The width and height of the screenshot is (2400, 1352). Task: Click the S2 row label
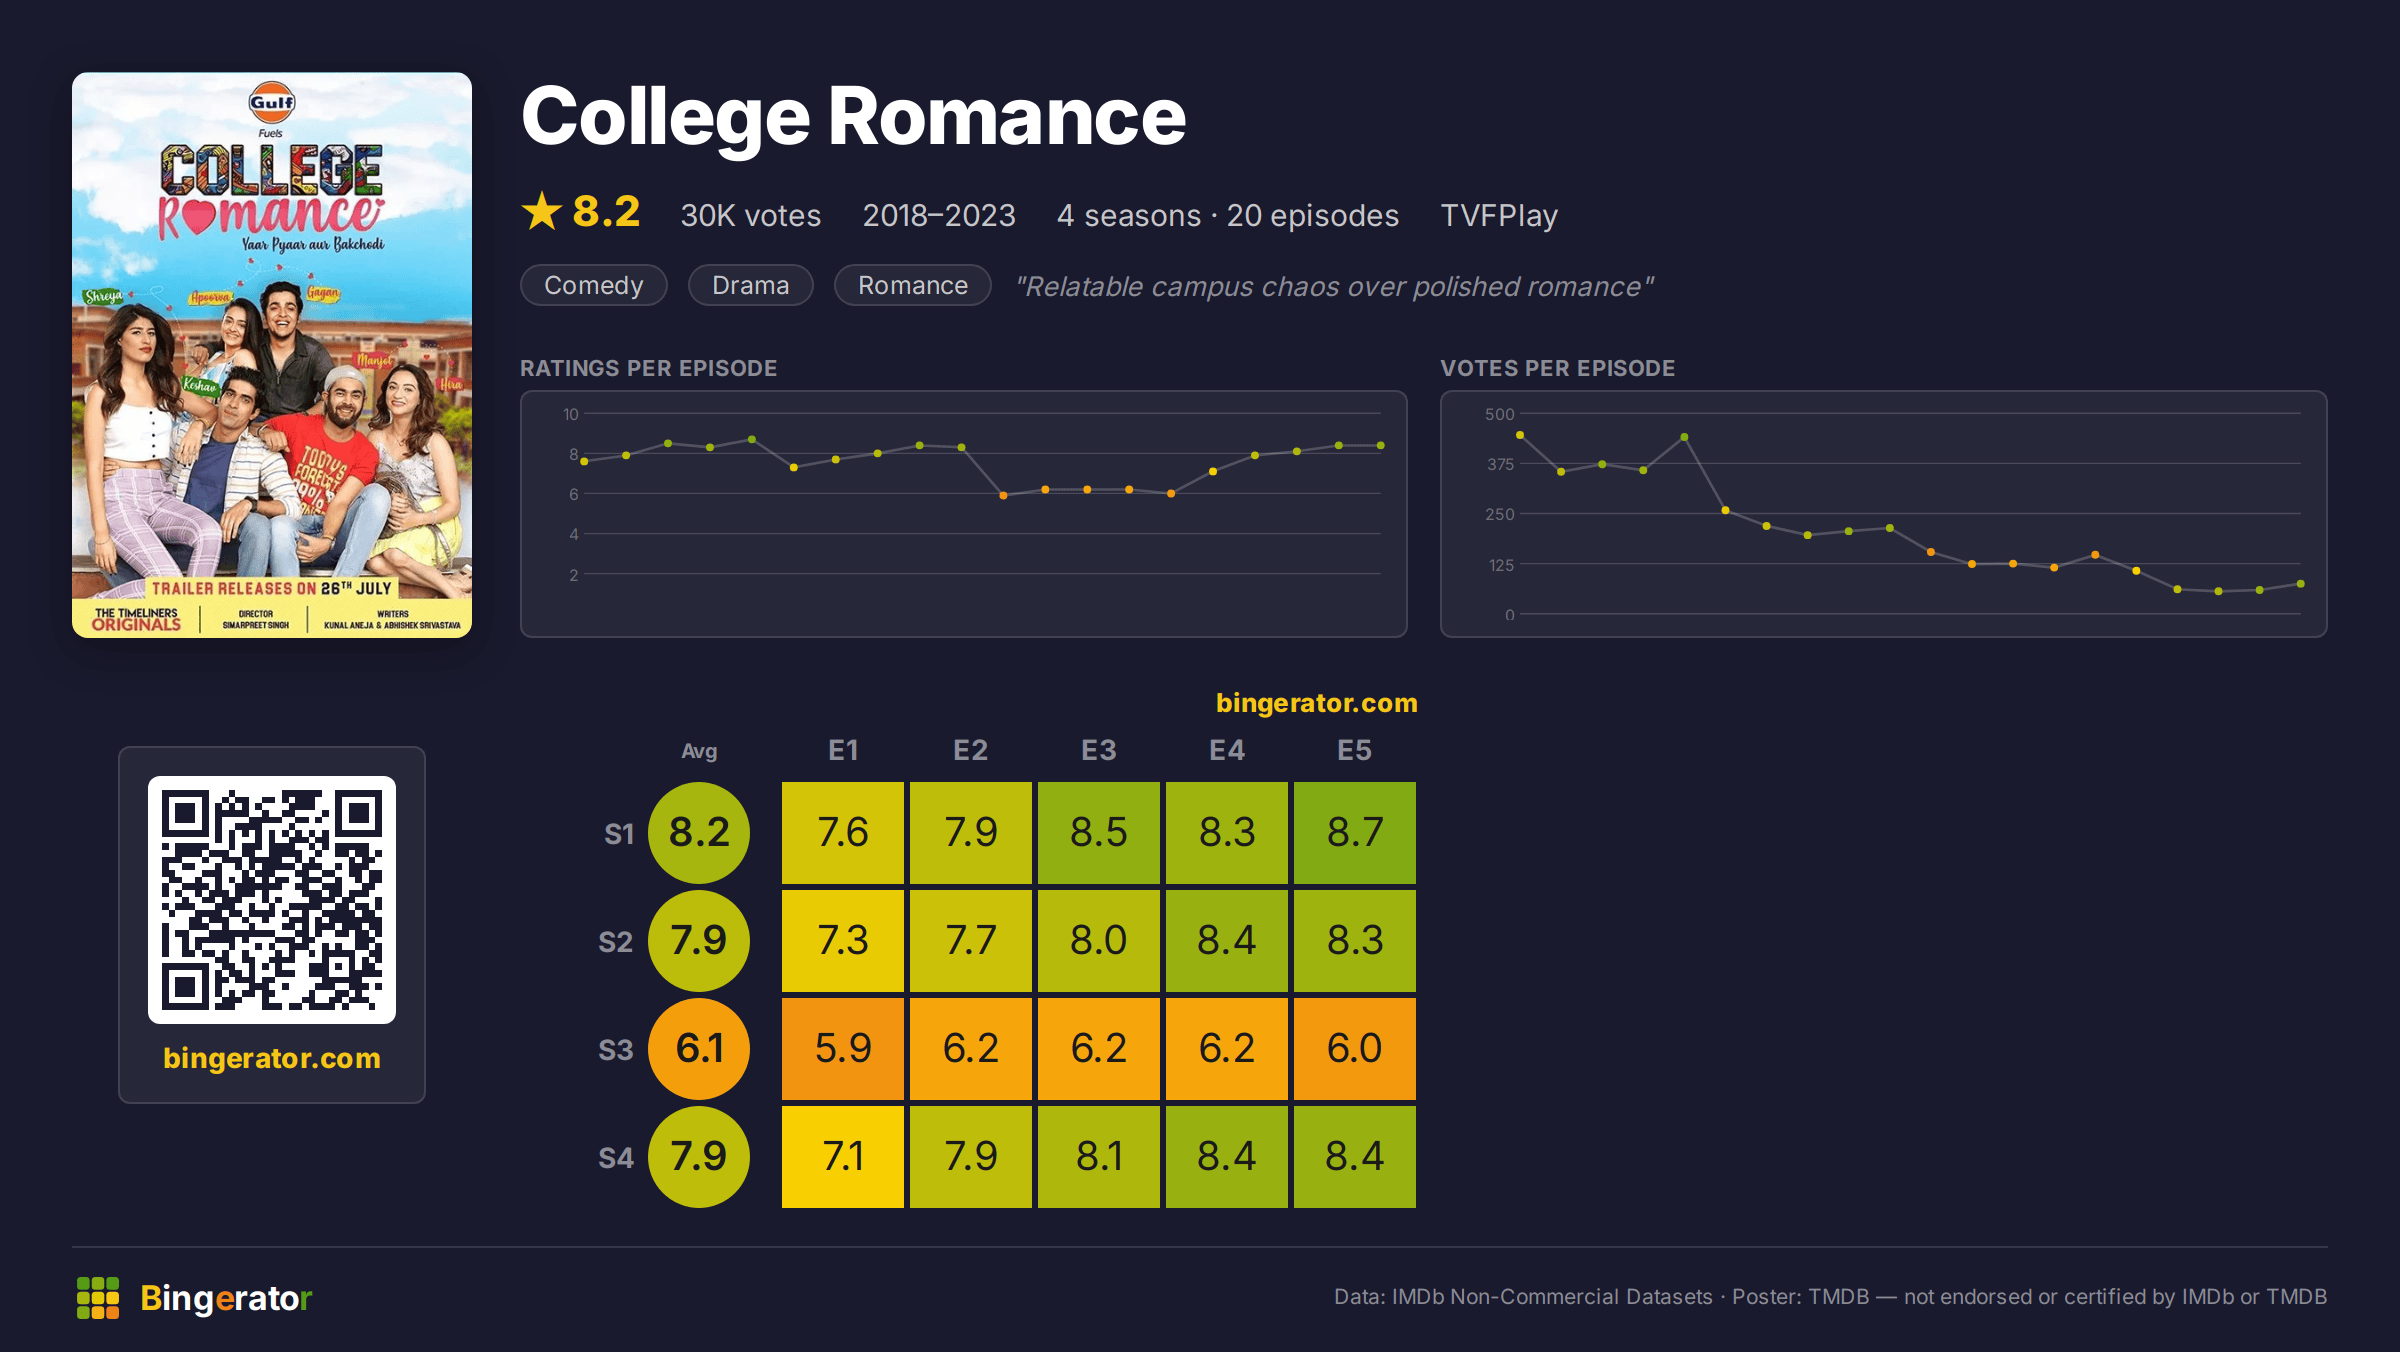tap(616, 942)
